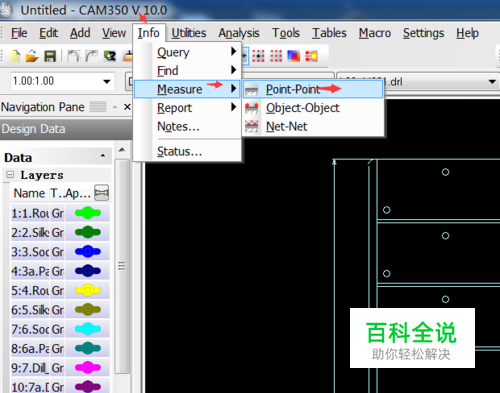
Task: Select layer row 1:1.Rou
Action: 60,213
